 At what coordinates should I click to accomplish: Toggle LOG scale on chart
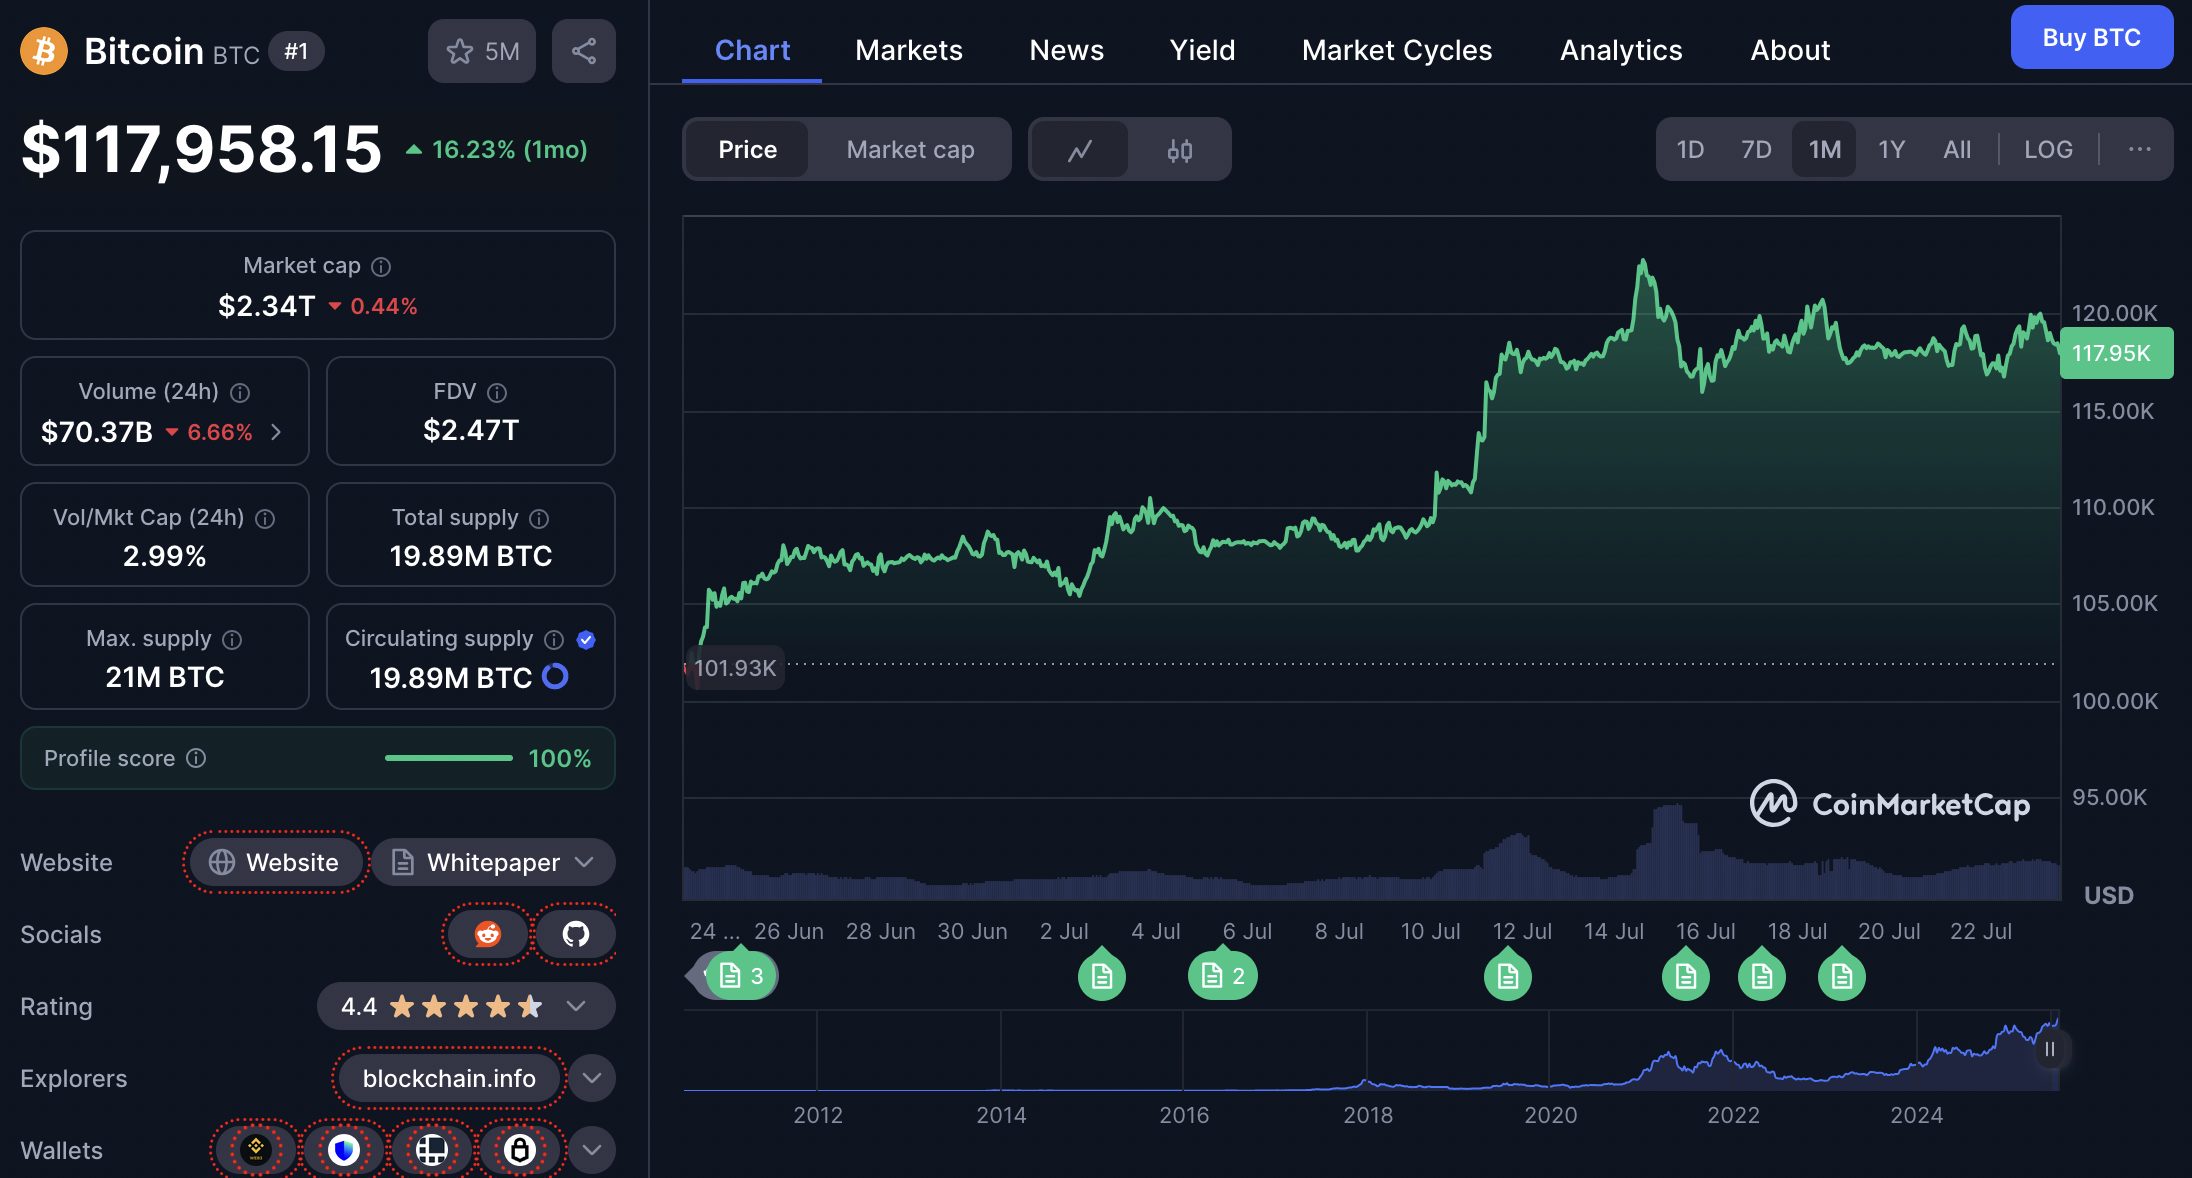click(2048, 149)
